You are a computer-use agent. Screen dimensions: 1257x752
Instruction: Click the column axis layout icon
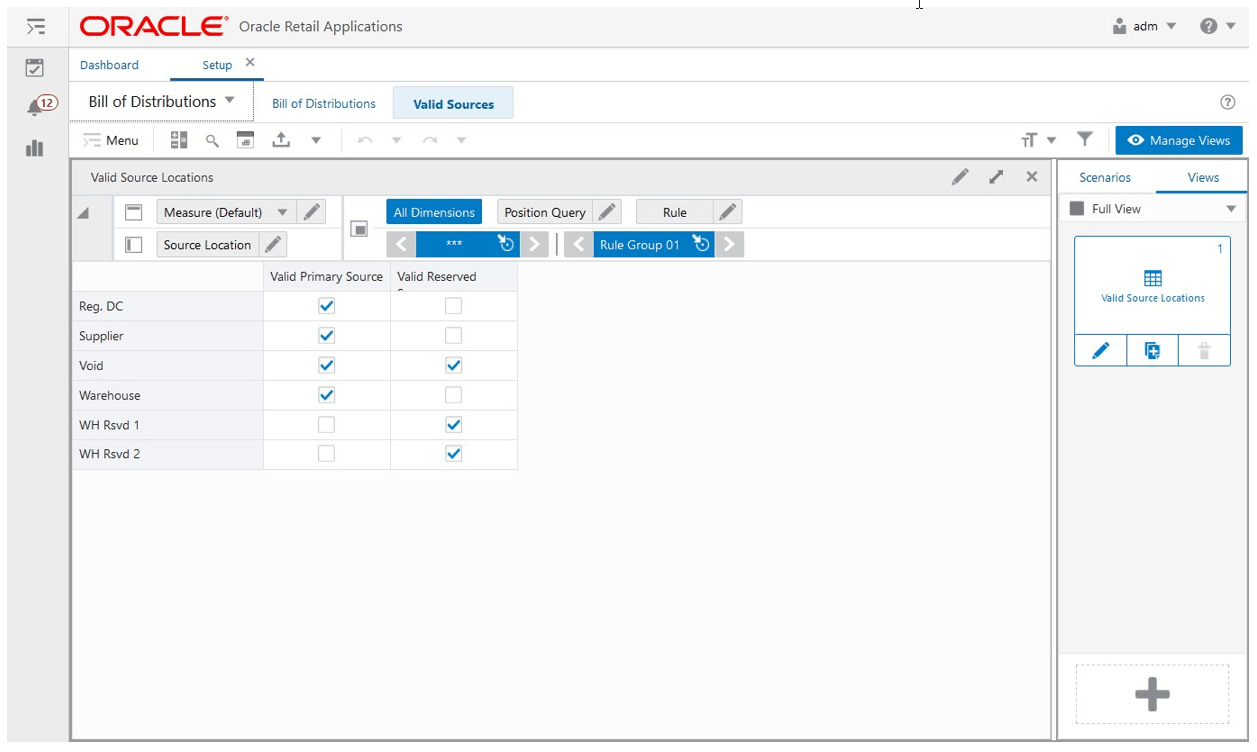(134, 212)
